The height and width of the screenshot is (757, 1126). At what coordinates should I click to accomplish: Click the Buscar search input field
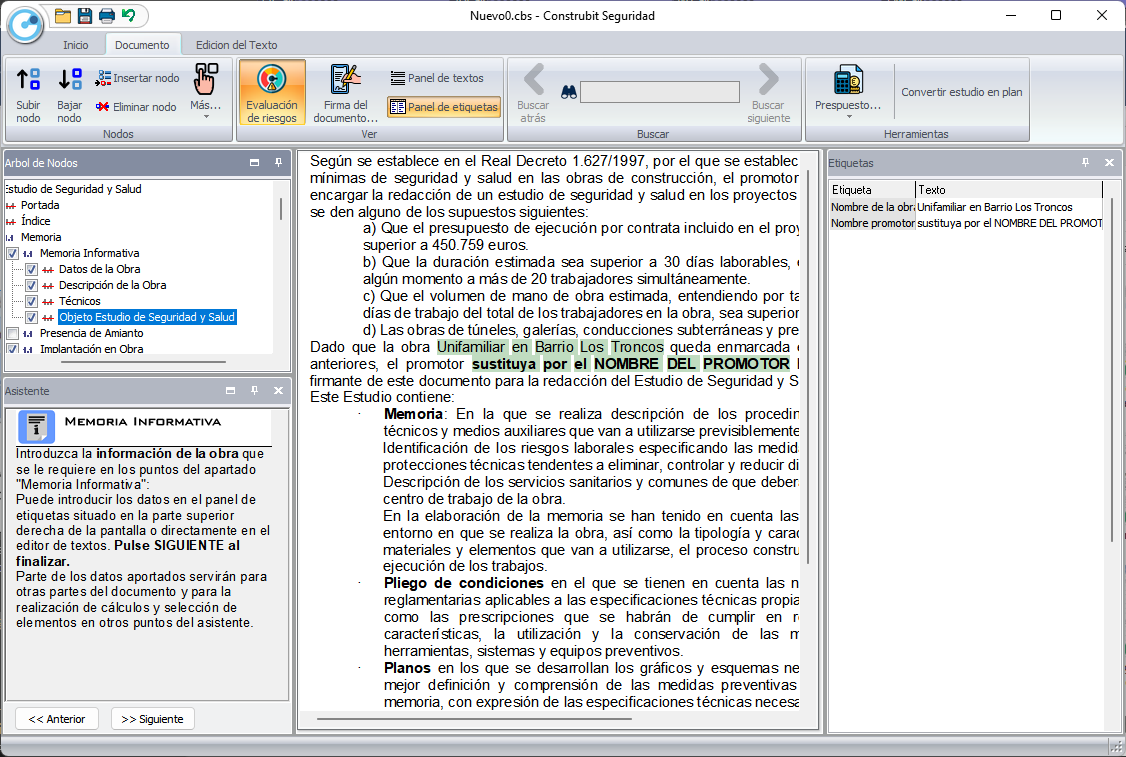660,92
